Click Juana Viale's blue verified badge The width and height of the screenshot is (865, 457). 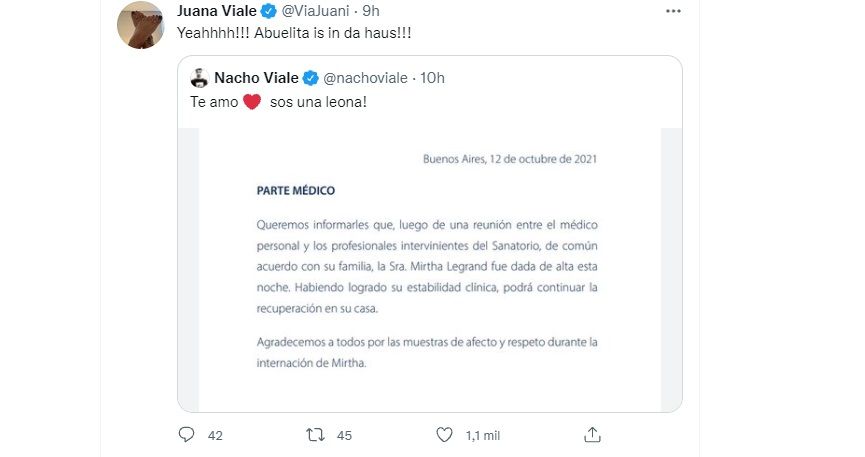[269, 12]
